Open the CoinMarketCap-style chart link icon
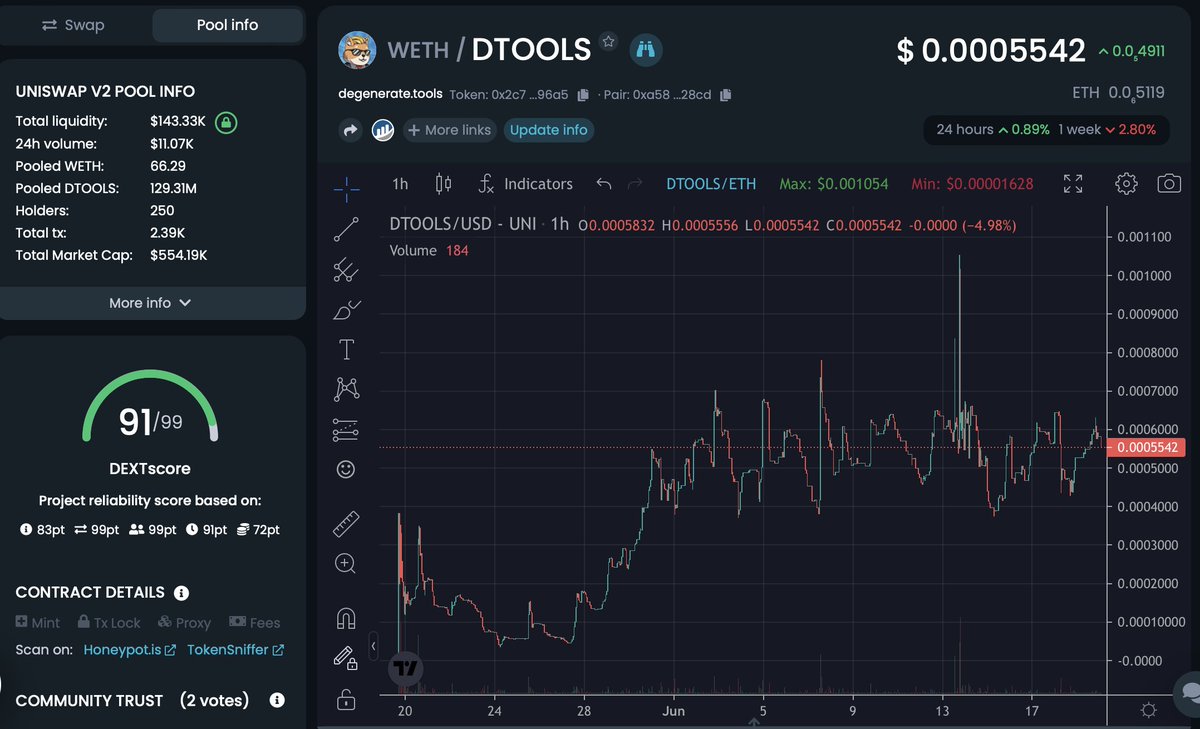 coord(383,130)
